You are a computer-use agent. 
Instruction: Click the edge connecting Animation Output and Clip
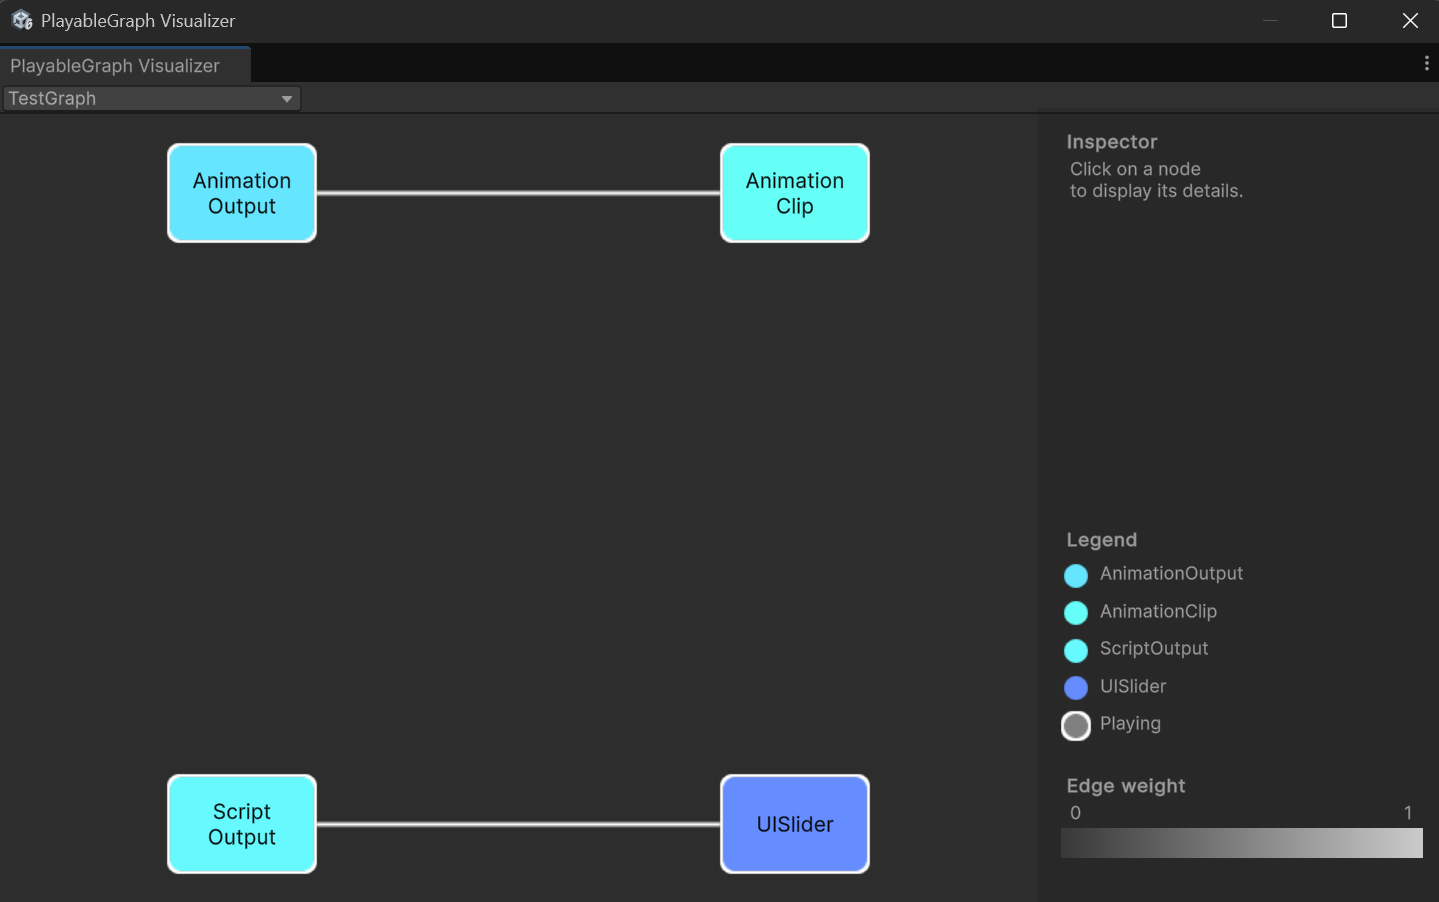pos(518,193)
